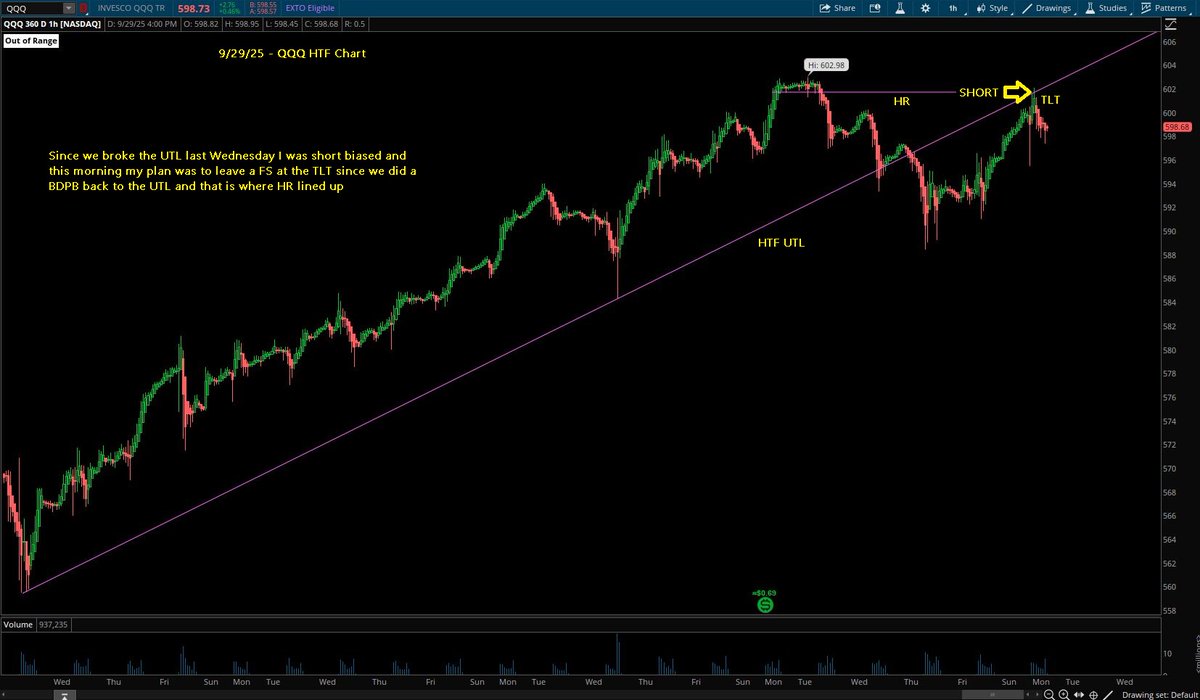Open chart settings gear icon

tap(925, 8)
